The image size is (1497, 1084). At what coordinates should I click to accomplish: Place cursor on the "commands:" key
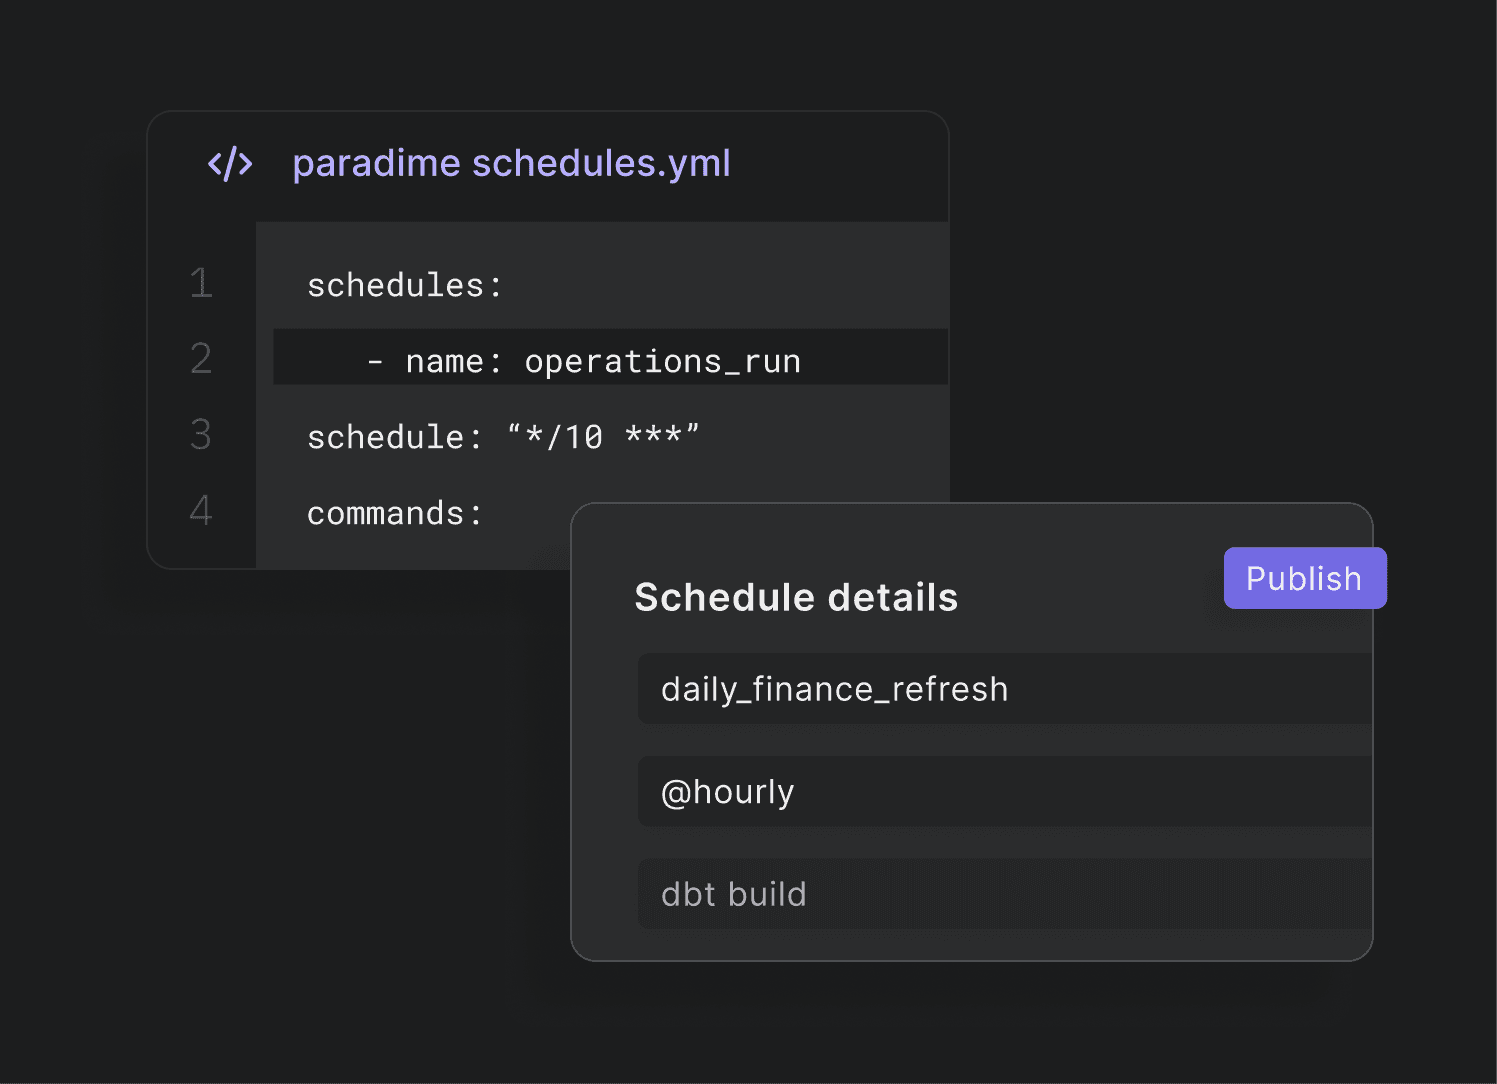(394, 514)
